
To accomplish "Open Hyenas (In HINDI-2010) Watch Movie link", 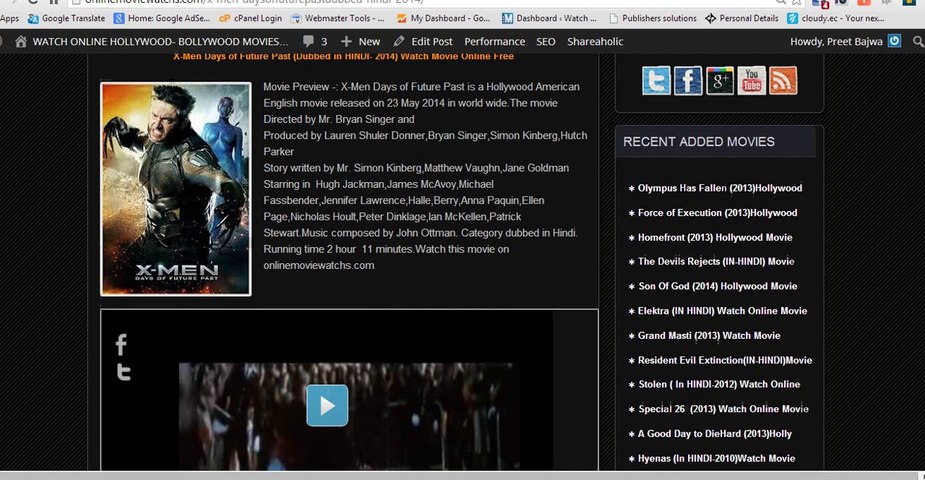I will 716,459.
